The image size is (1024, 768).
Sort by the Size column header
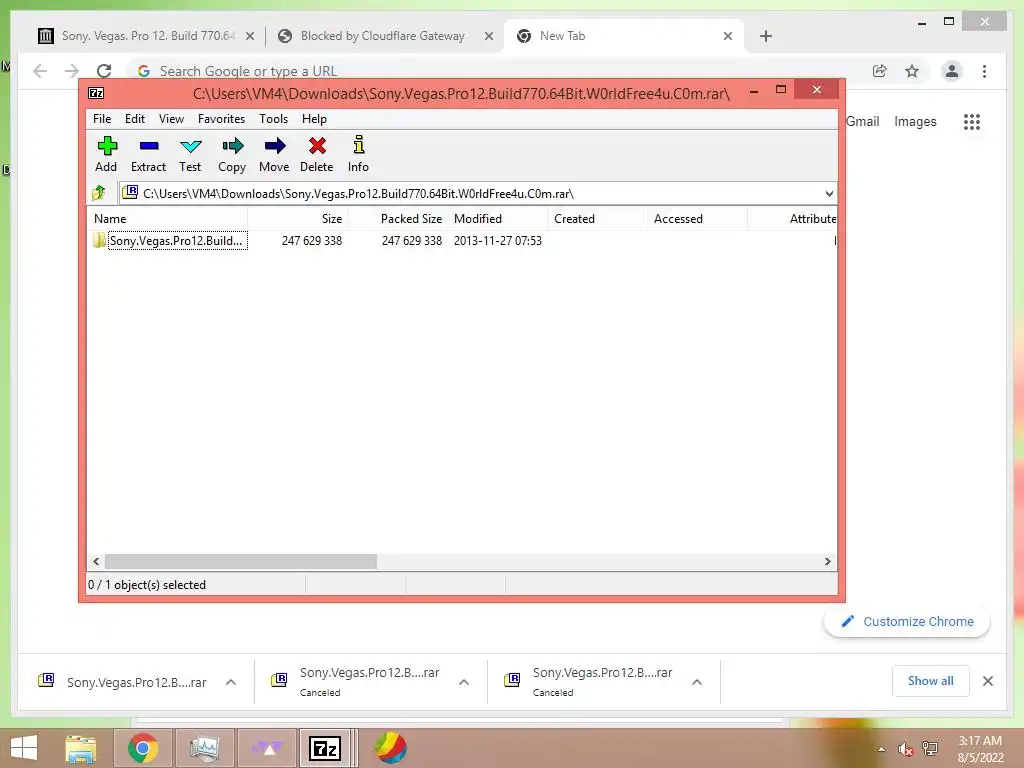pos(297,219)
